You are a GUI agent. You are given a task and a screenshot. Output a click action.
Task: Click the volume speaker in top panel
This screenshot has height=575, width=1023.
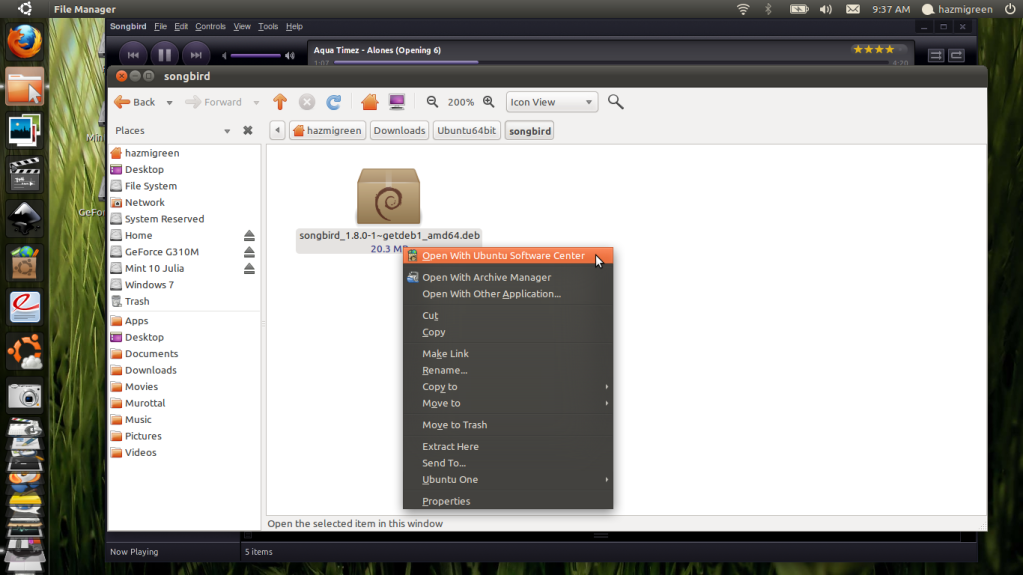pos(825,9)
